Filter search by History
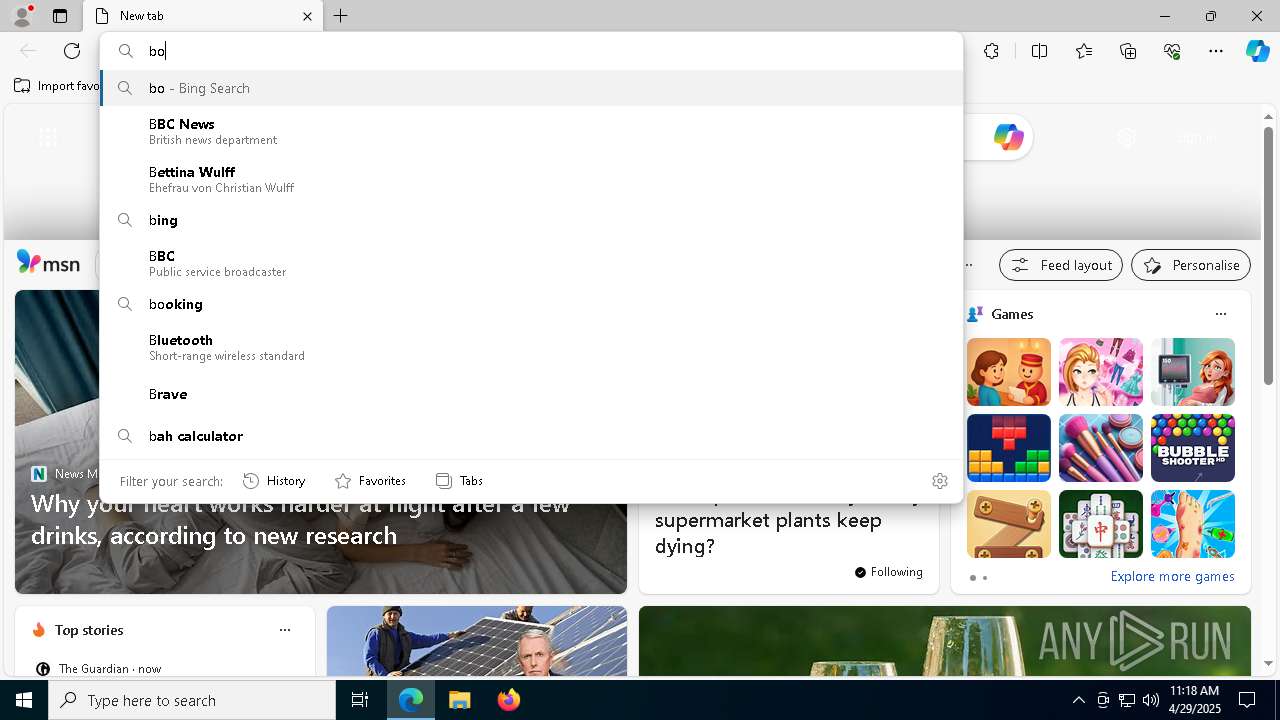 point(274,481)
